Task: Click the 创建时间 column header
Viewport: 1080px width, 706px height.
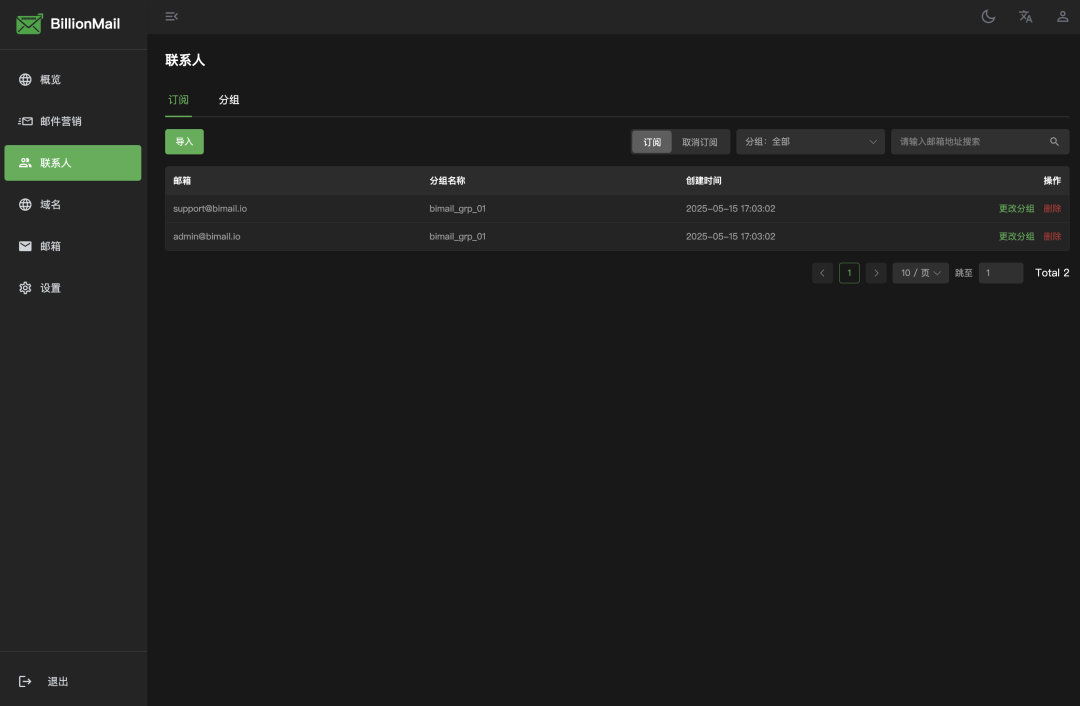Action: 703,180
